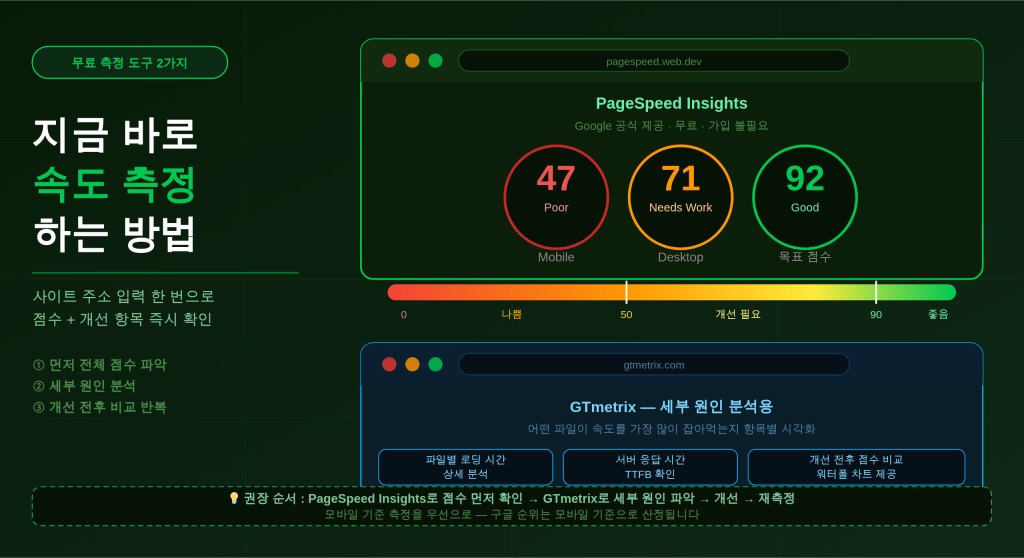Click the green dot in the gtmetrix.com window
This screenshot has height=558, width=1024.
pos(435,364)
